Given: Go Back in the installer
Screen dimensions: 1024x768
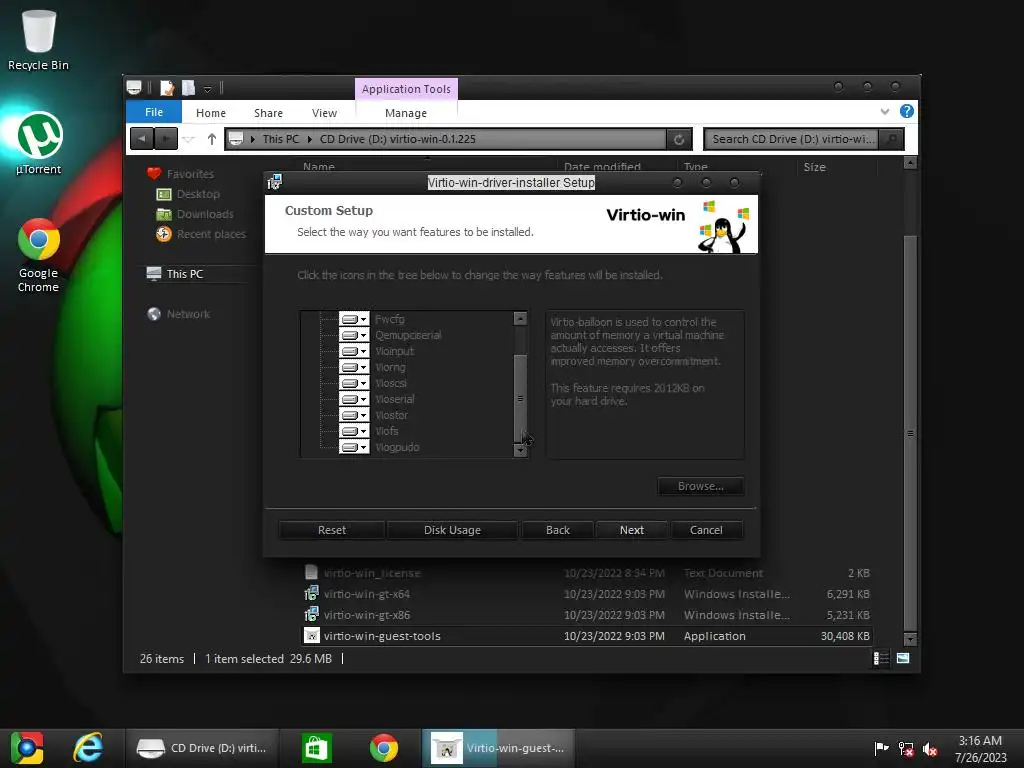Looking at the screenshot, I should point(558,530).
